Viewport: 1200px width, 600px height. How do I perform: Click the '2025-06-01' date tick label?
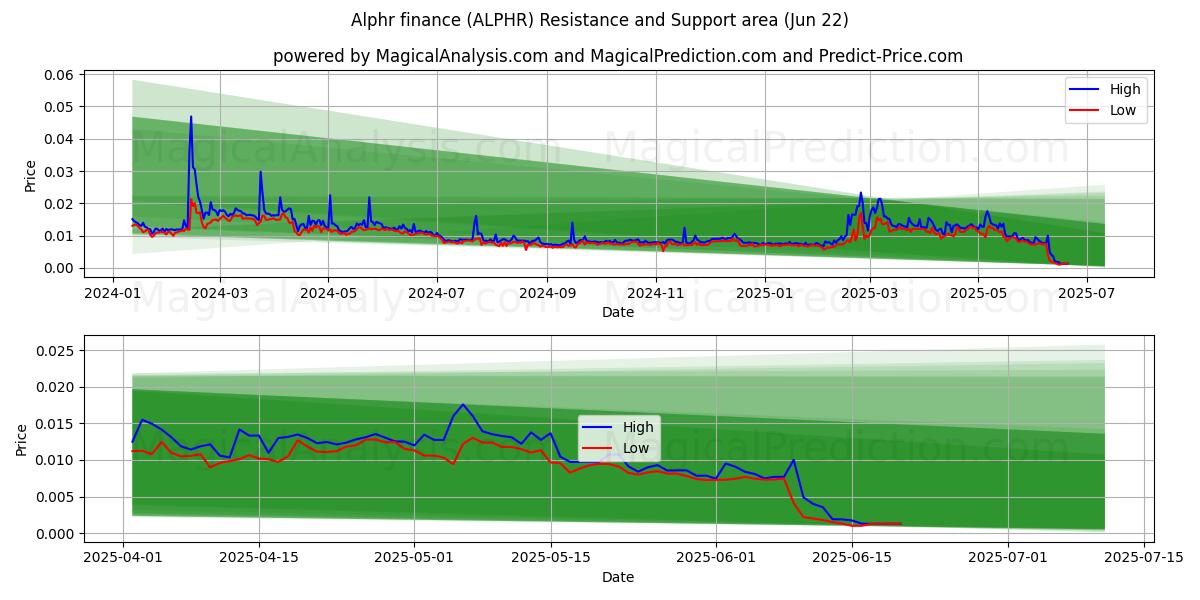coord(716,558)
